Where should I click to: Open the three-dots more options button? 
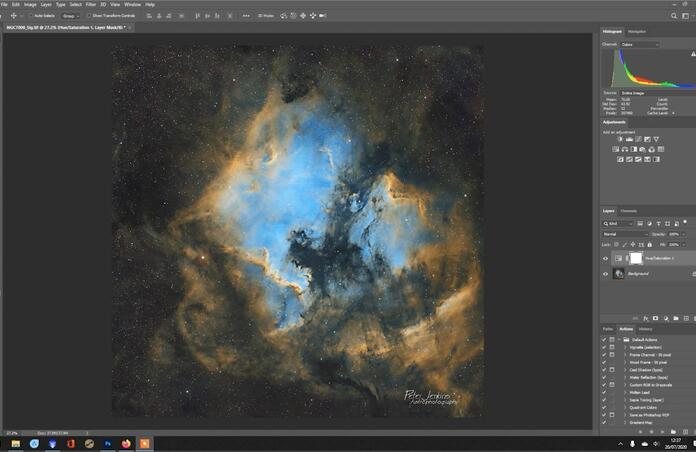246,16
